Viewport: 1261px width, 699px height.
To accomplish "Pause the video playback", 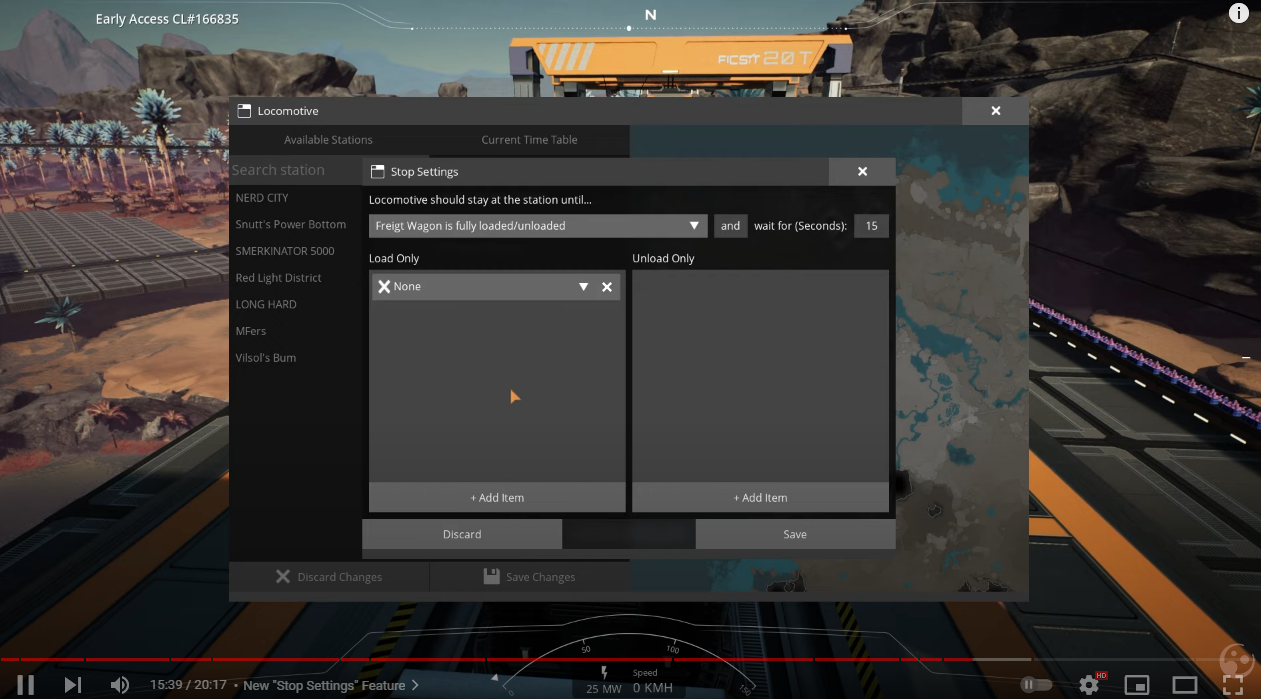I will (26, 685).
